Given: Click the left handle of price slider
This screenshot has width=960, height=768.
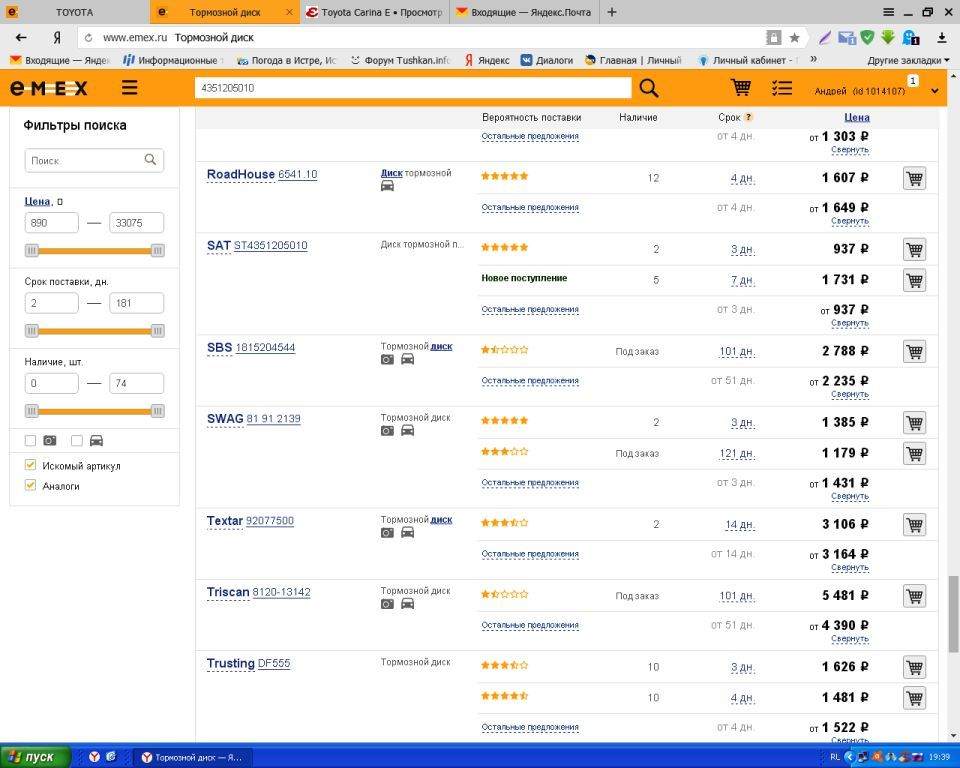Looking at the screenshot, I should pyautogui.click(x=32, y=250).
